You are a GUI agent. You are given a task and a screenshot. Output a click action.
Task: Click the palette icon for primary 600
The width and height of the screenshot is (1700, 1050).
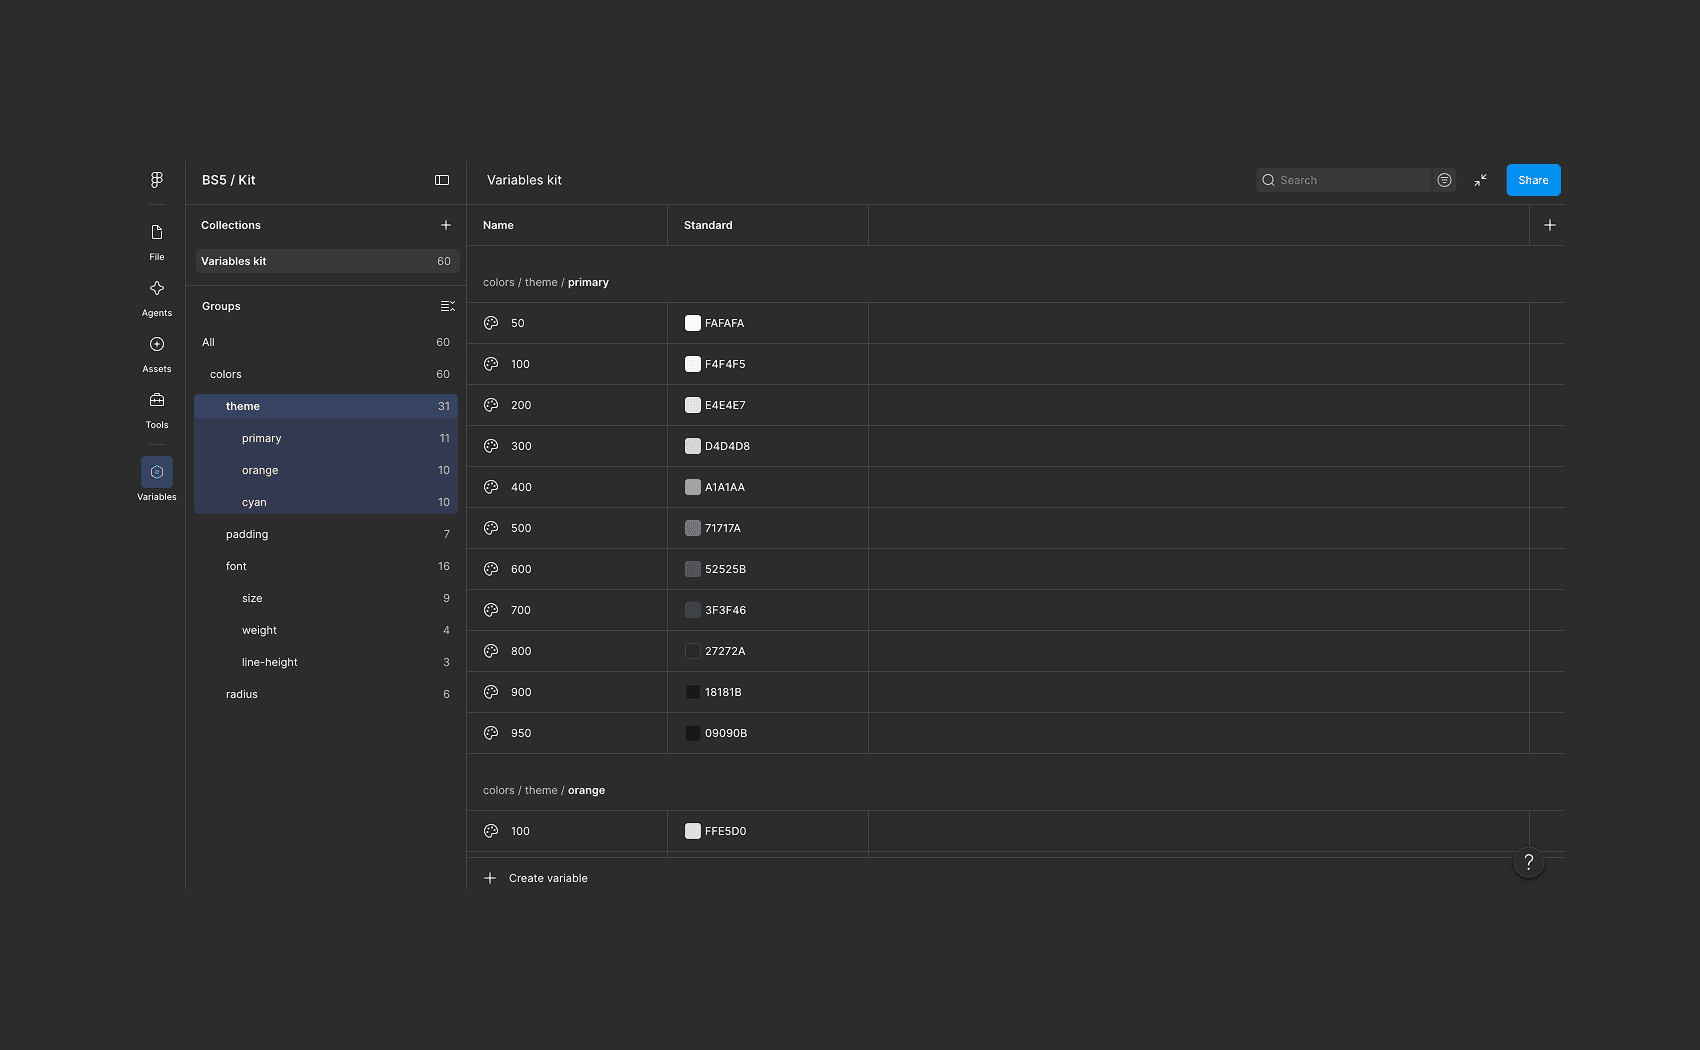[x=491, y=569]
